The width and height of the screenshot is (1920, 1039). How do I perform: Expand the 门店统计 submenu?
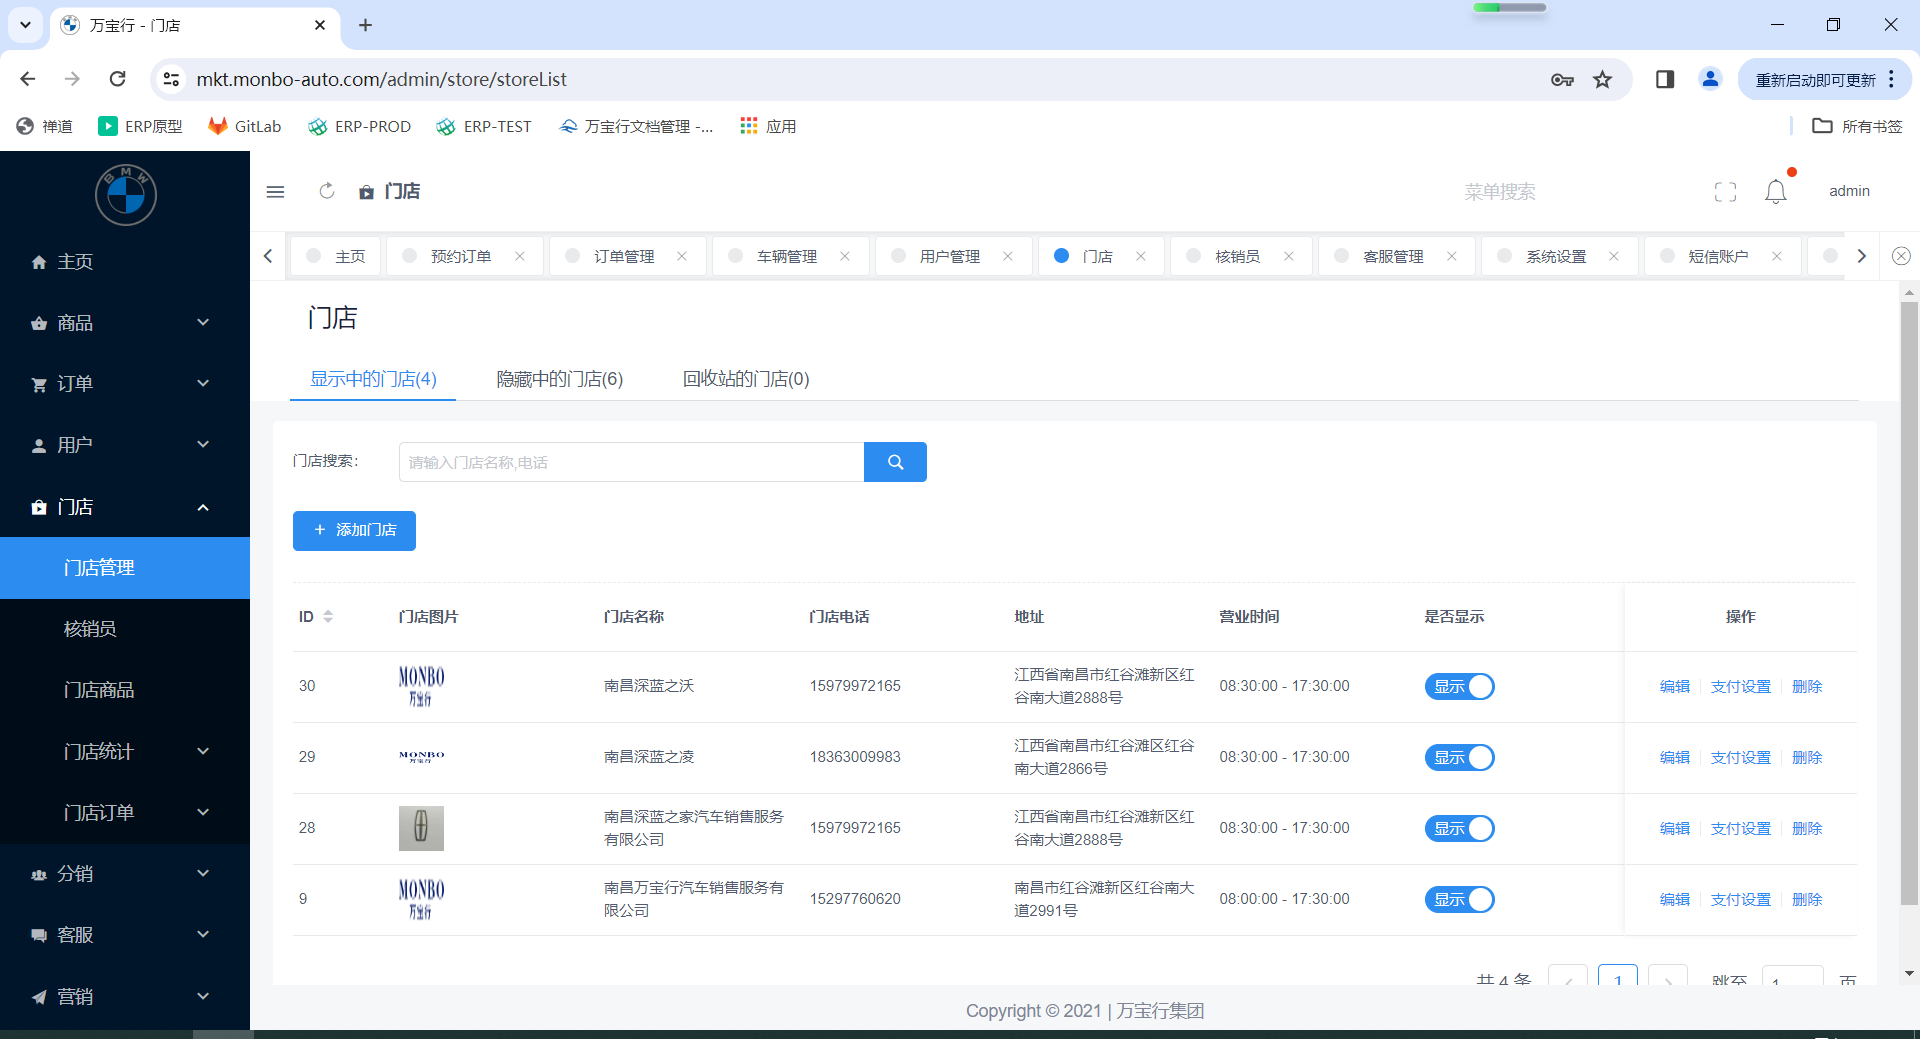tap(125, 752)
